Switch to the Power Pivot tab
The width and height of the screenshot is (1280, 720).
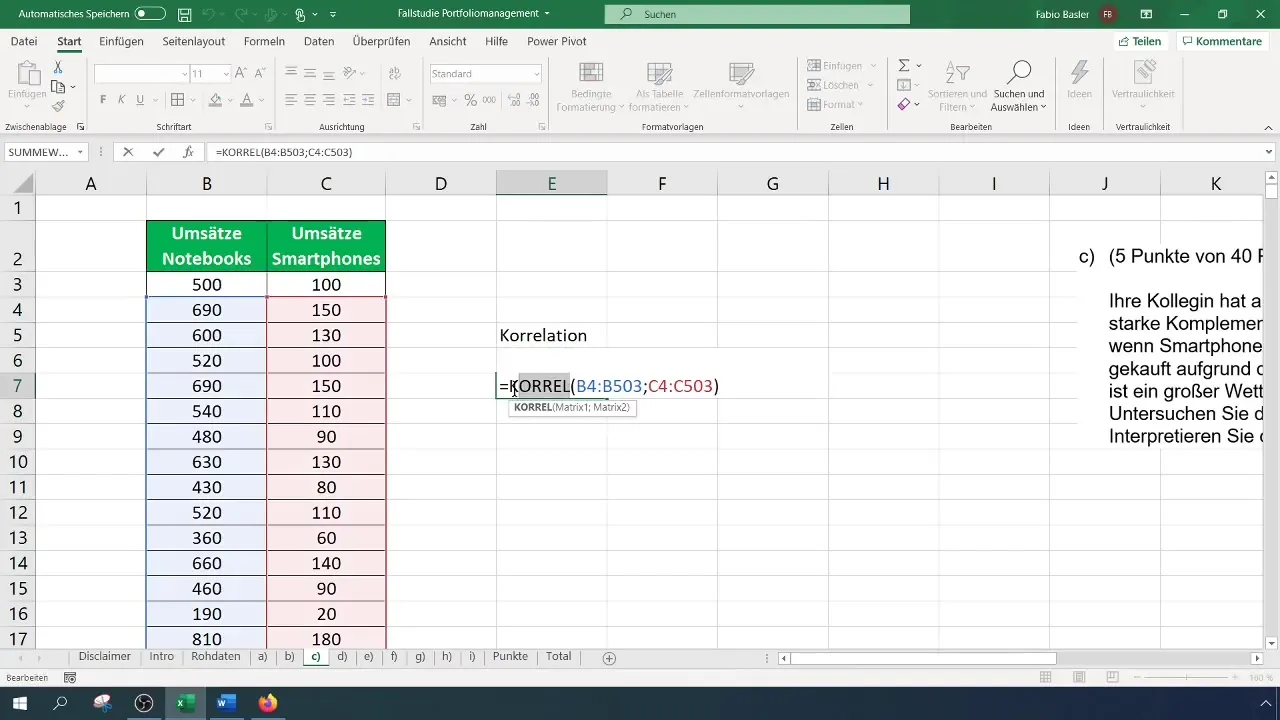tap(557, 41)
